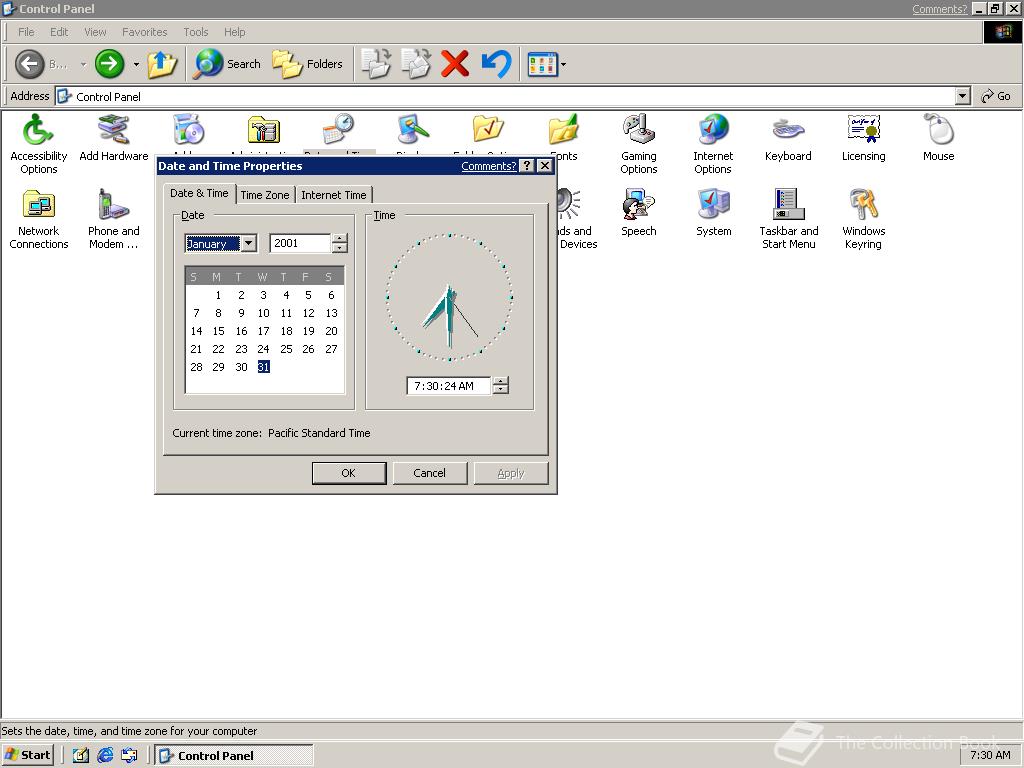This screenshot has height=768, width=1024.
Task: Click Comments link in dialog title bar
Action: [488, 166]
